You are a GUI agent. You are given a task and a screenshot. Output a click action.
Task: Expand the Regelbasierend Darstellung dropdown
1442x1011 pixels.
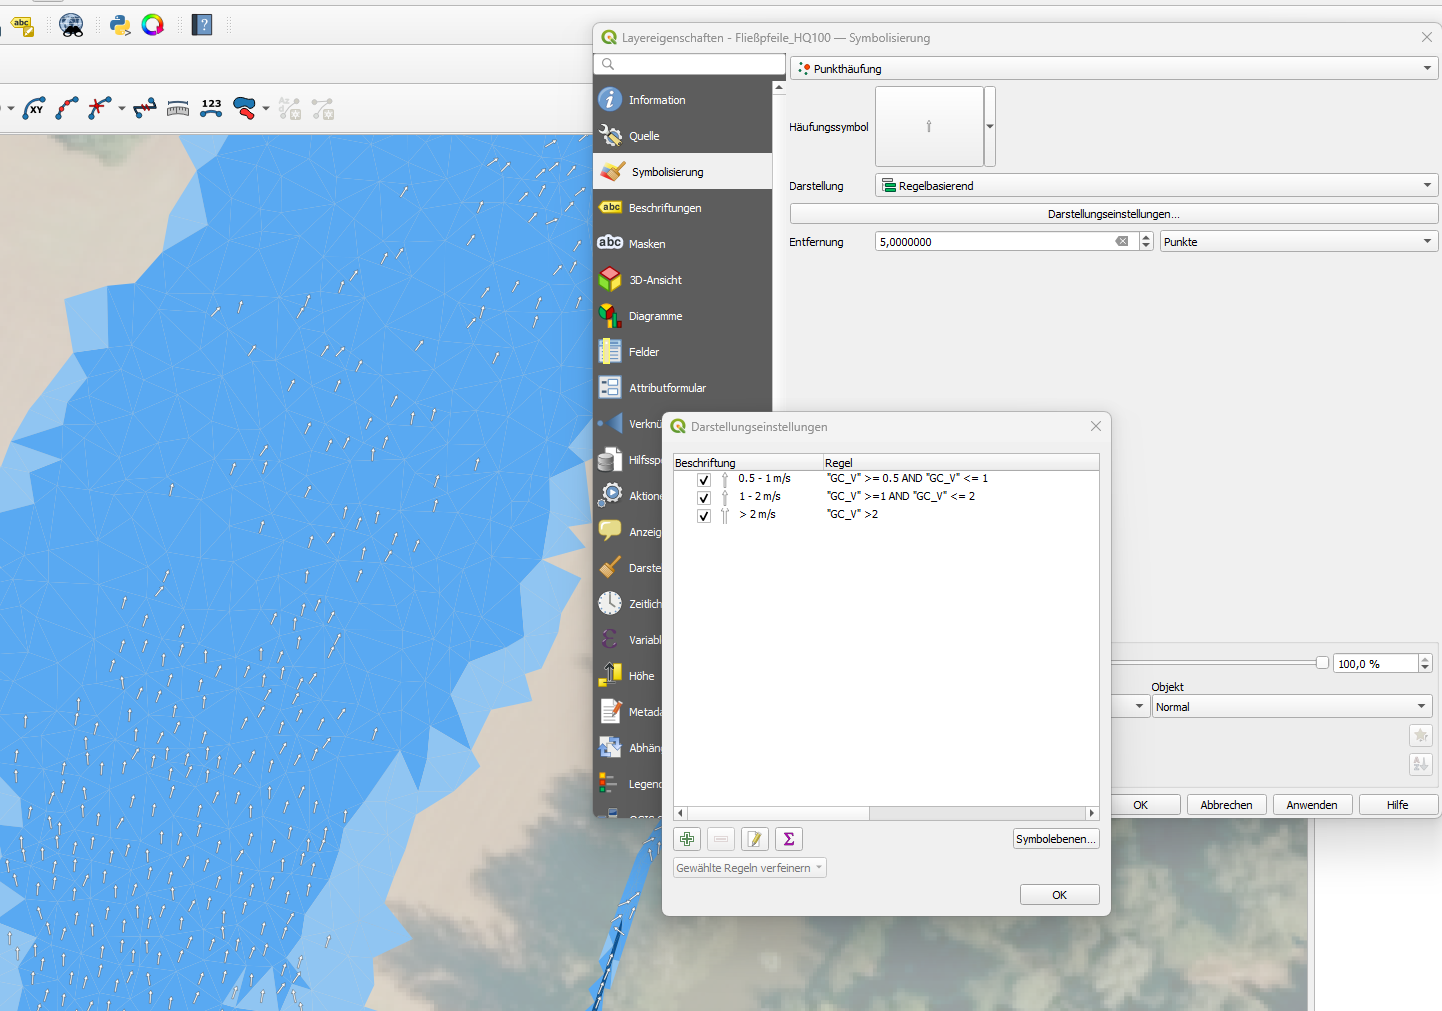[1156, 186]
